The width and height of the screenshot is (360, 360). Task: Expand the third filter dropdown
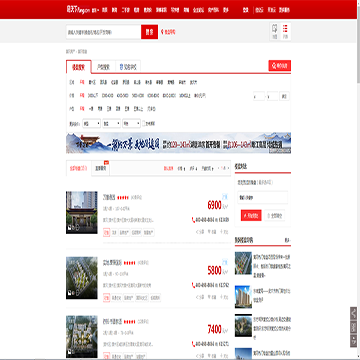[x=132, y=124]
